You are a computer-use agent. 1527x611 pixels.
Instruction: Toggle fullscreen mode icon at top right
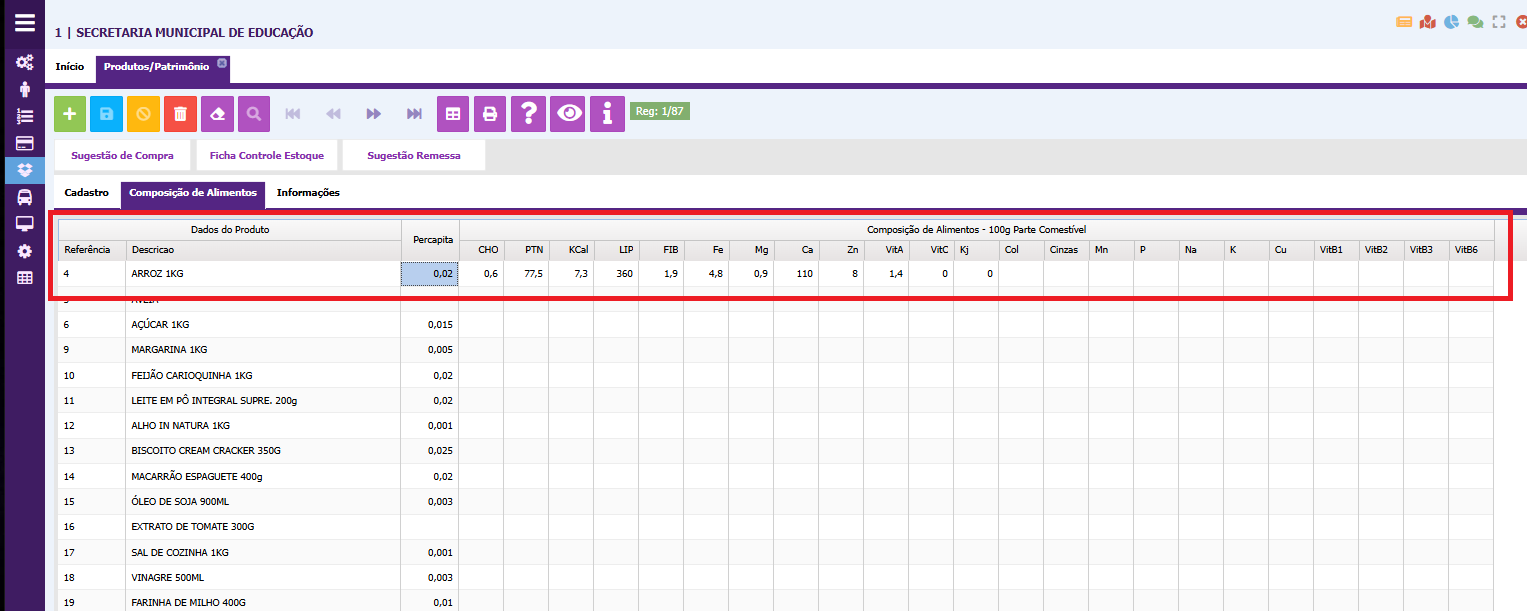click(1498, 22)
